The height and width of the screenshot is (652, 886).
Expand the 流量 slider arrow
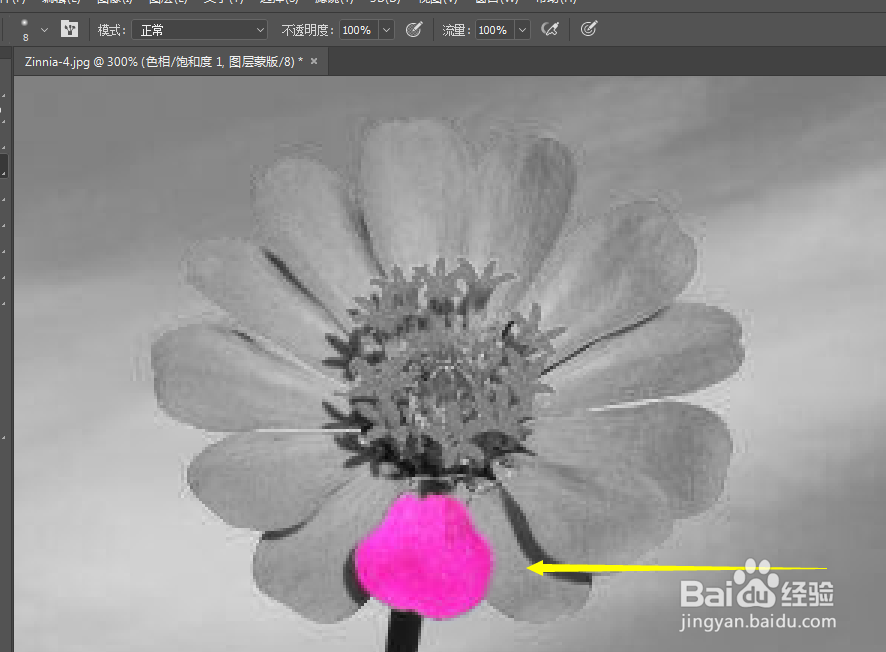523,30
